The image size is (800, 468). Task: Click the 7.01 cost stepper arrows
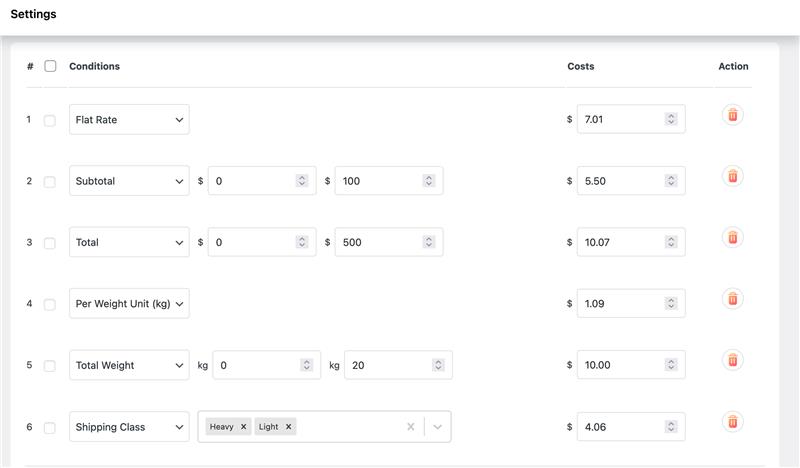[671, 119]
